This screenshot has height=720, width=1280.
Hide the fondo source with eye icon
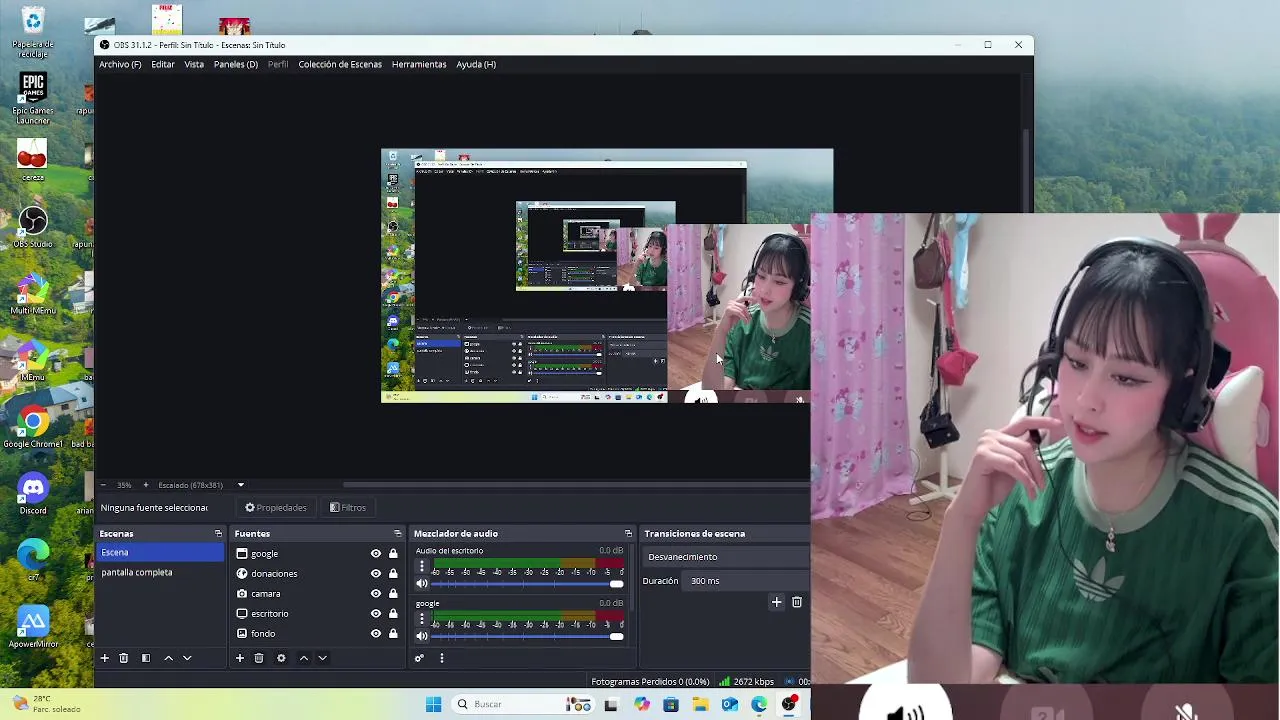(376, 634)
